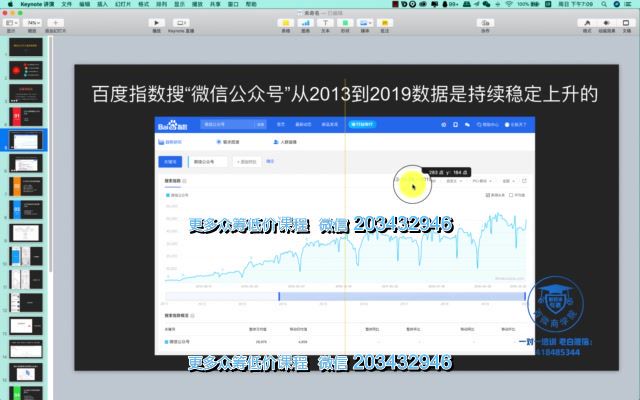Click the QQ penguin 99+ status icon
This screenshot has height=400, width=640.
click(449, 4)
